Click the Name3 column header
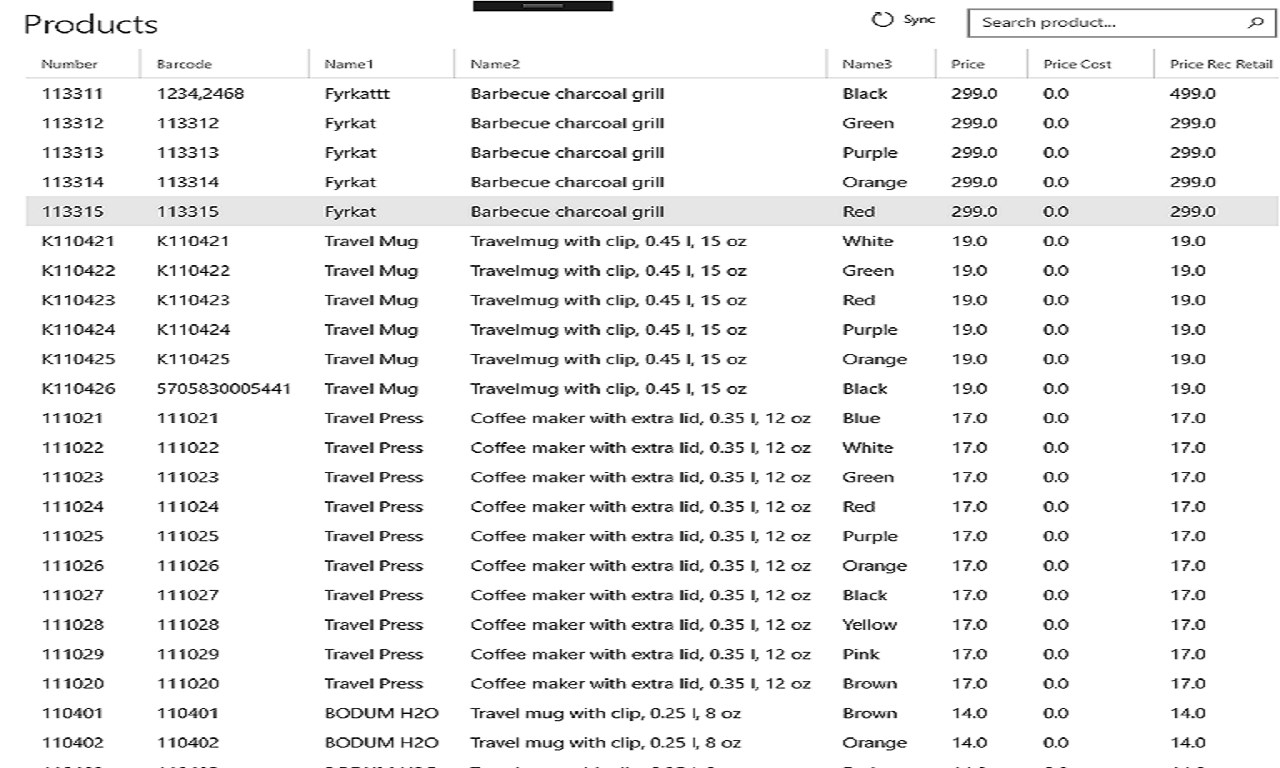The height and width of the screenshot is (768, 1280). click(866, 64)
